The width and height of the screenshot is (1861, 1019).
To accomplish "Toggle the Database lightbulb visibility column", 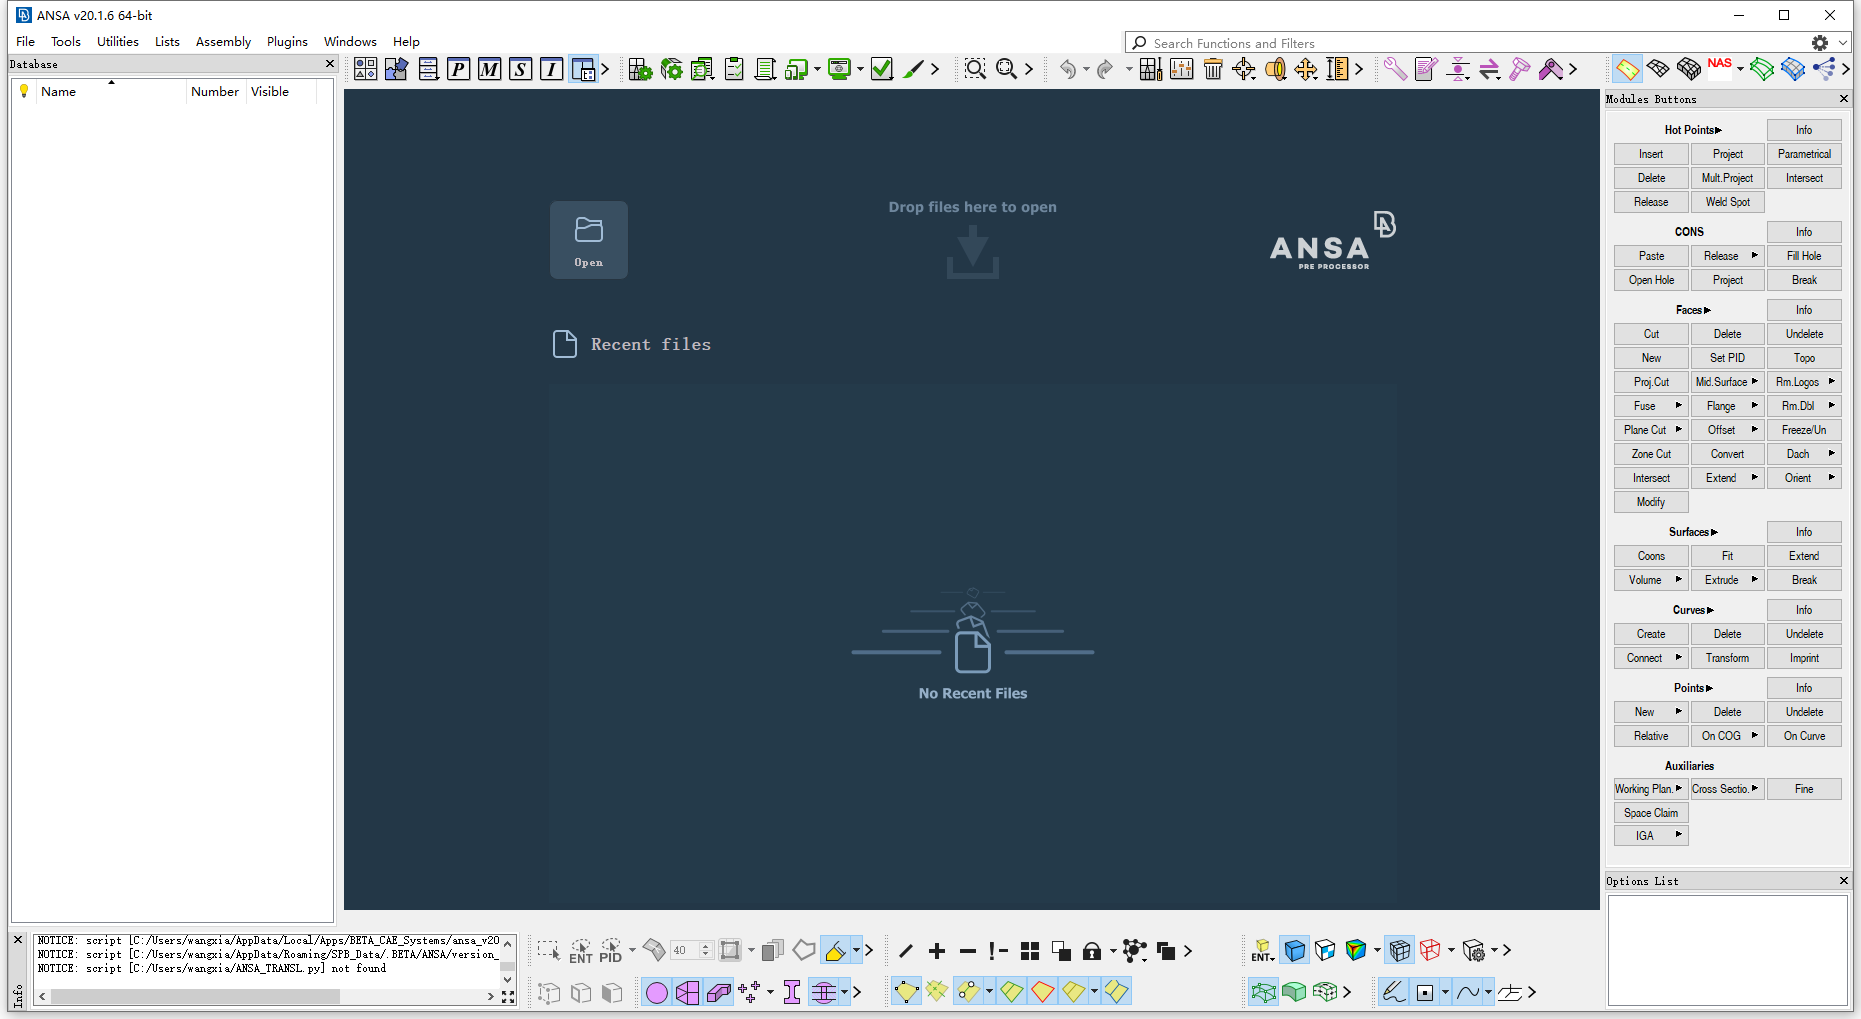I will pyautogui.click(x=24, y=91).
